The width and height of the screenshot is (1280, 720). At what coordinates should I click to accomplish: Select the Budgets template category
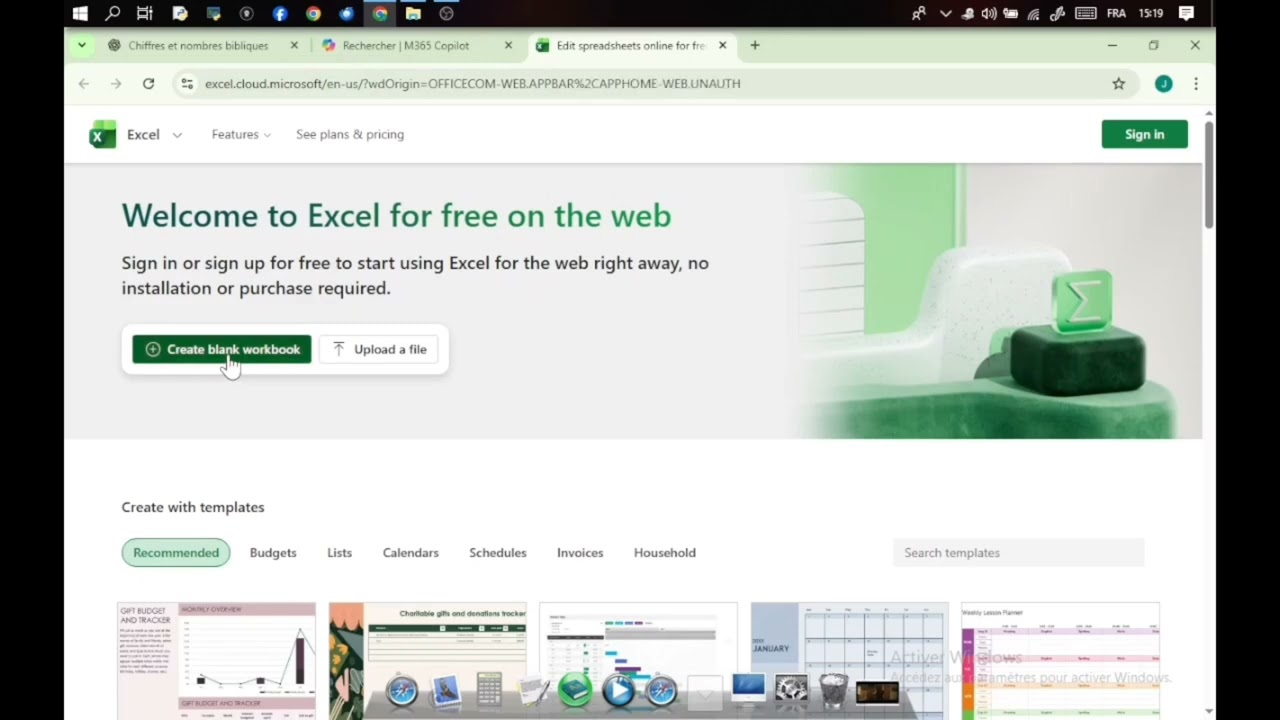(x=273, y=553)
